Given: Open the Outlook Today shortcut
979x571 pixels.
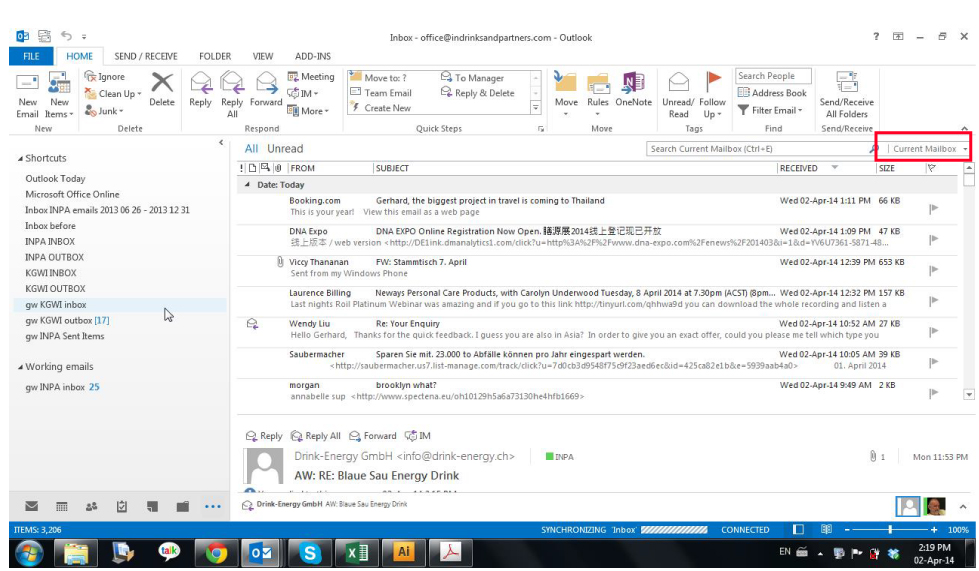Looking at the screenshot, I should [x=55, y=178].
